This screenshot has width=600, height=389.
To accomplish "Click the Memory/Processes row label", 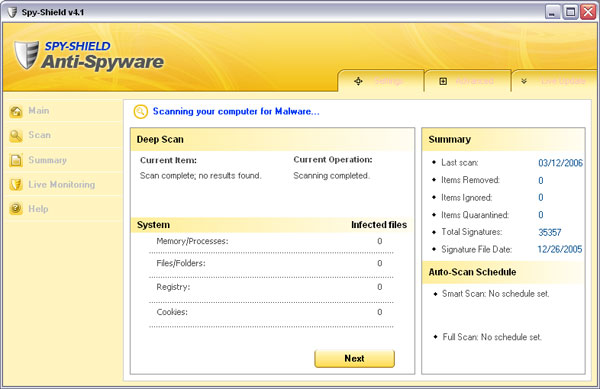I will click(x=192, y=241).
